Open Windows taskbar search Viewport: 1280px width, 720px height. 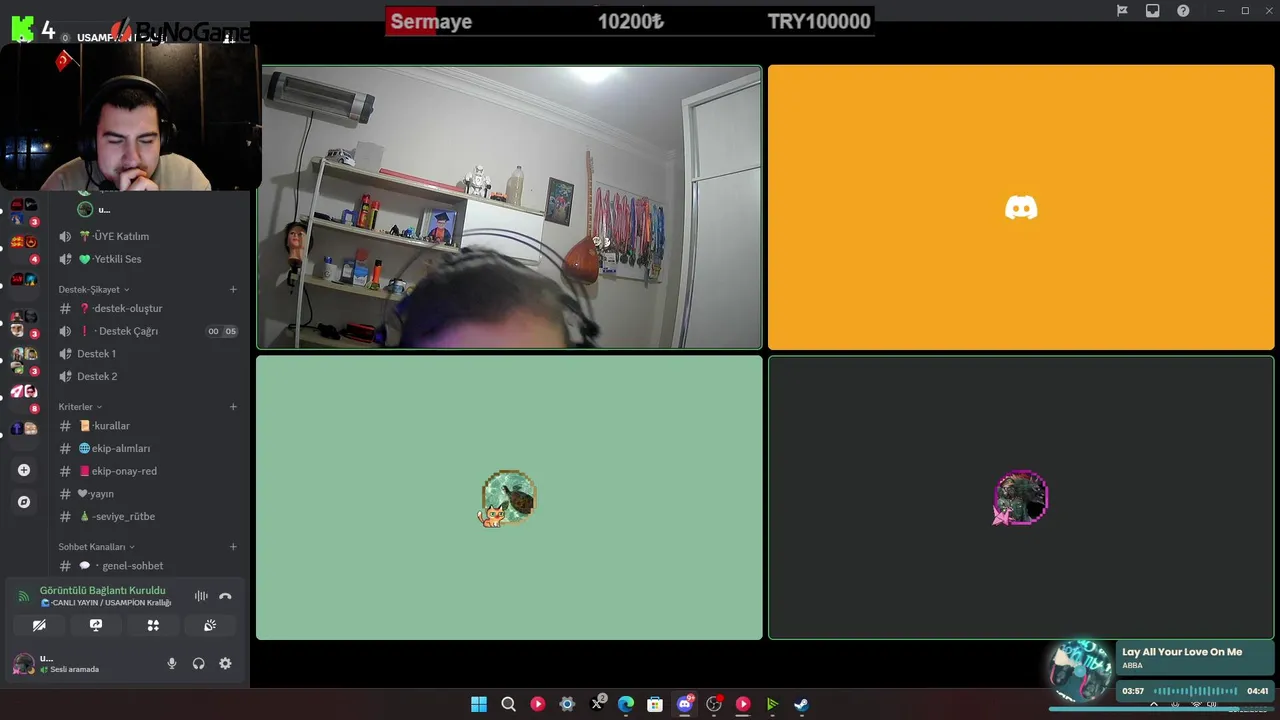508,704
